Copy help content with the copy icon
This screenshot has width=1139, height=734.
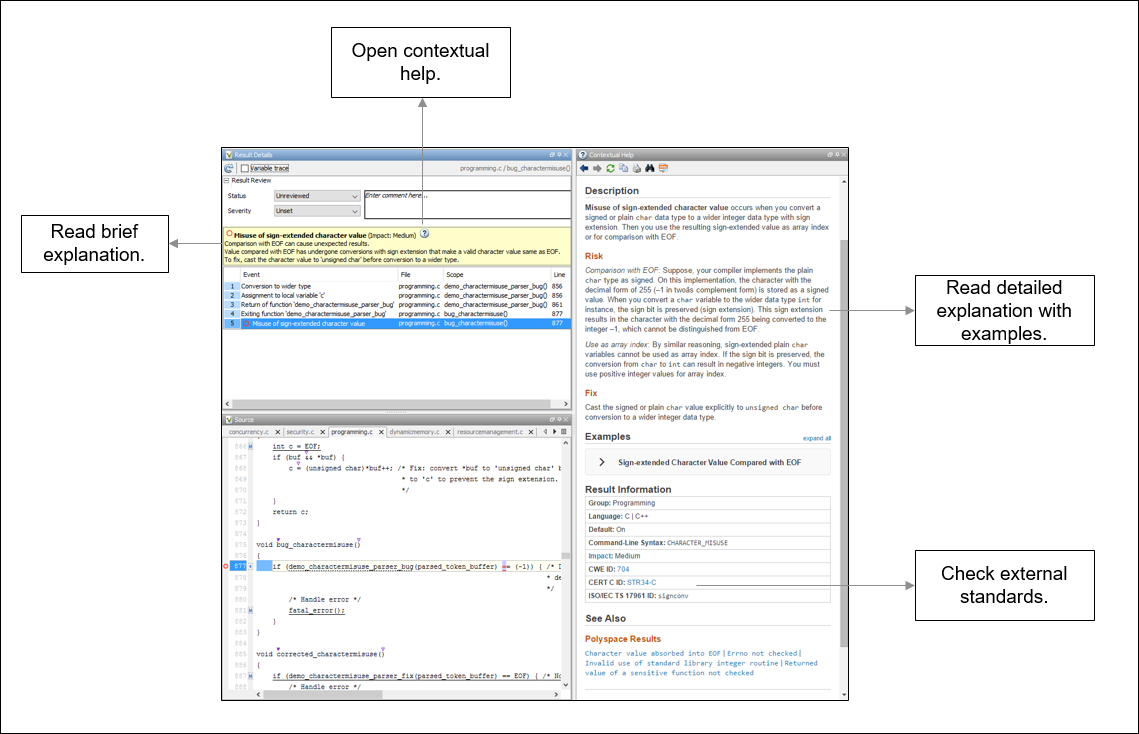click(x=623, y=168)
